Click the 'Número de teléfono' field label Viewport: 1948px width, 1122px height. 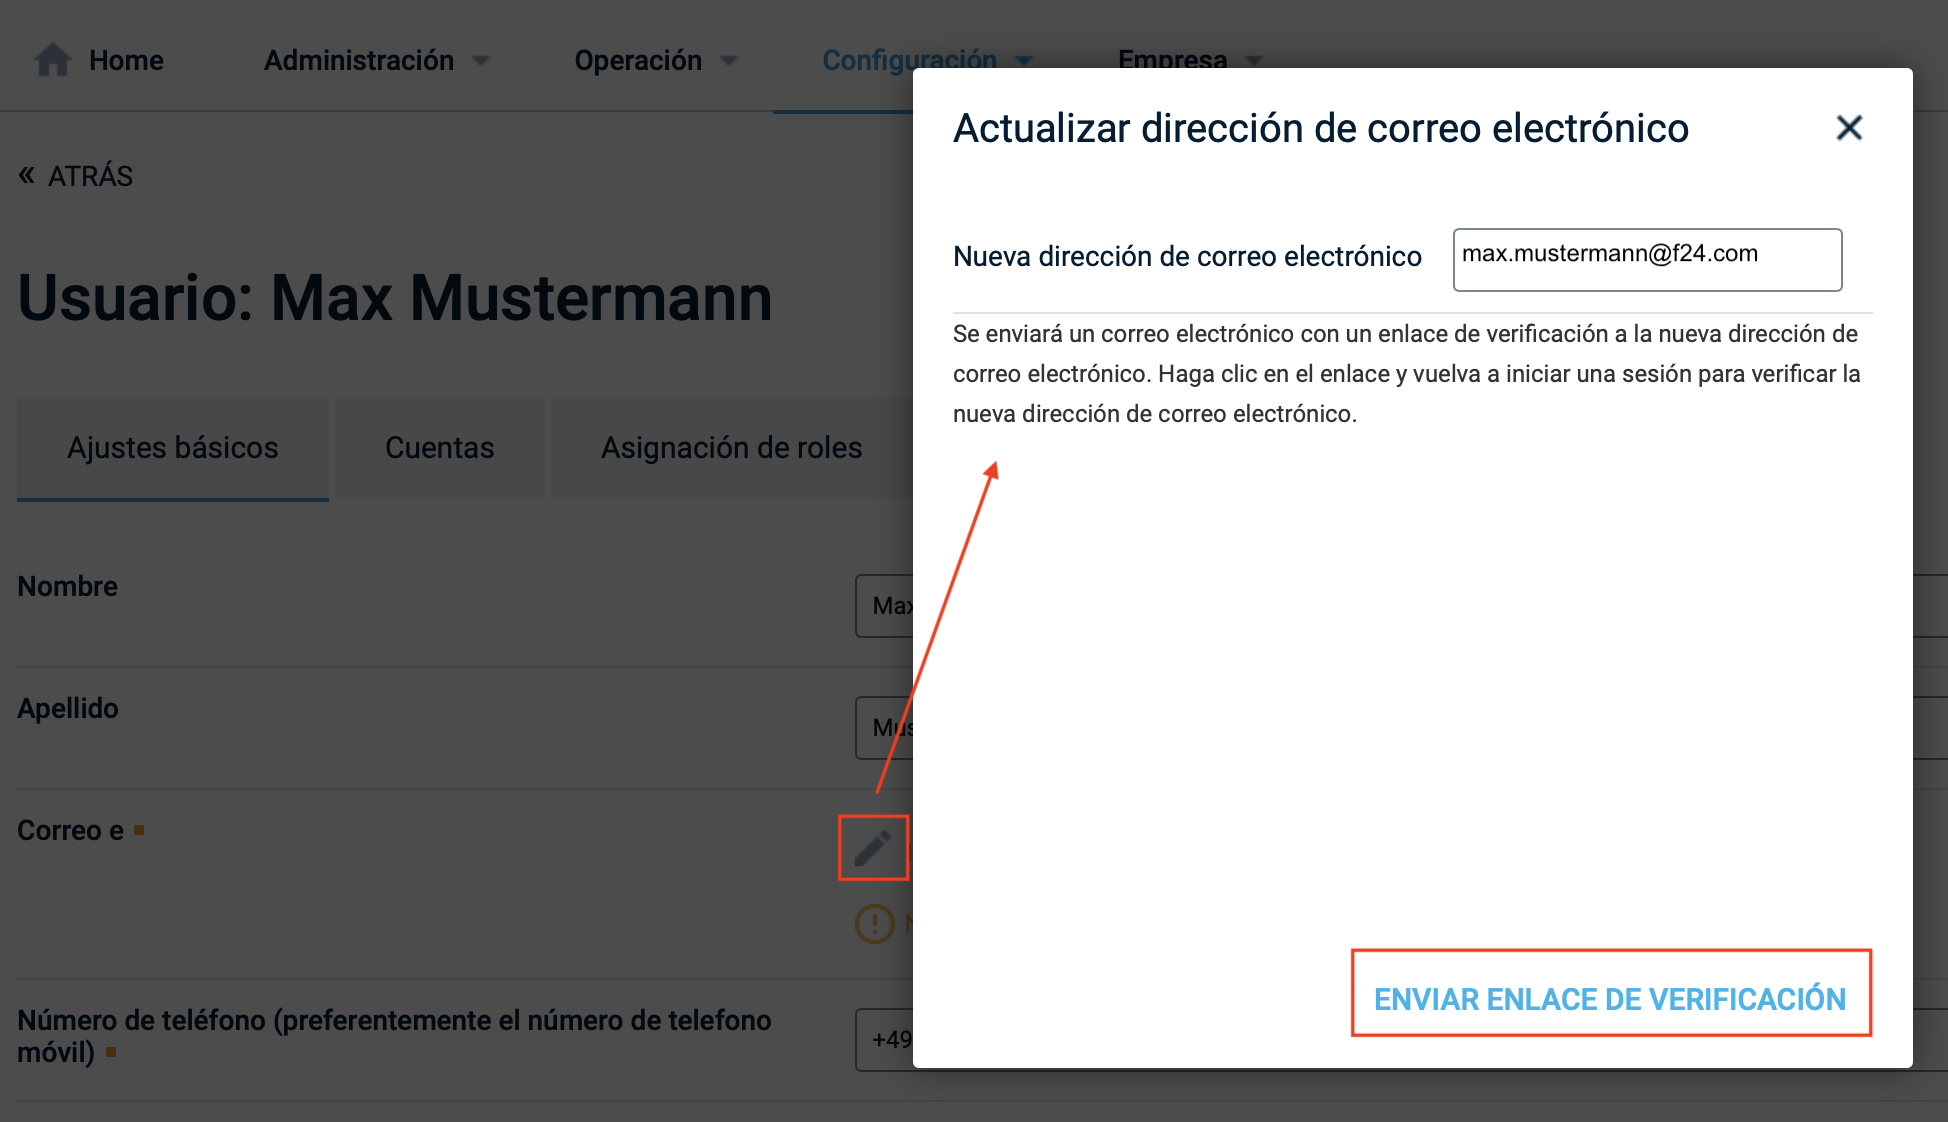394,1036
